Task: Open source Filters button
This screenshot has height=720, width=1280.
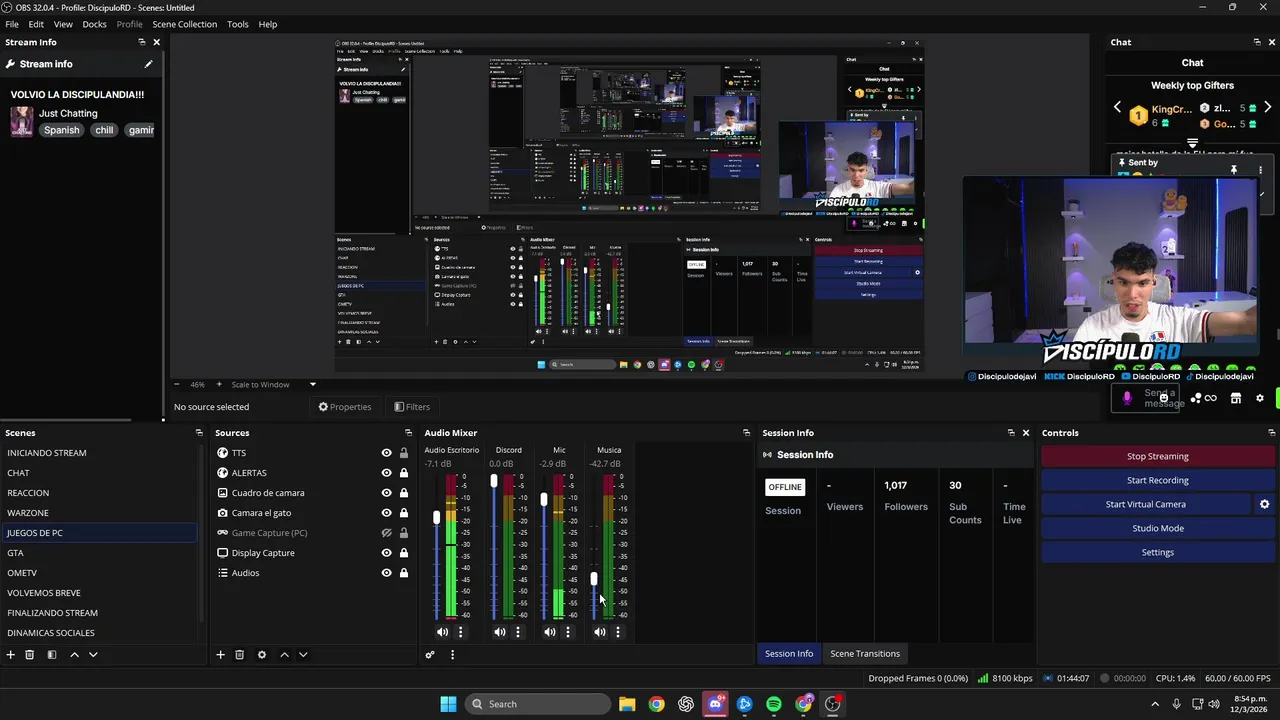Action: click(412, 407)
